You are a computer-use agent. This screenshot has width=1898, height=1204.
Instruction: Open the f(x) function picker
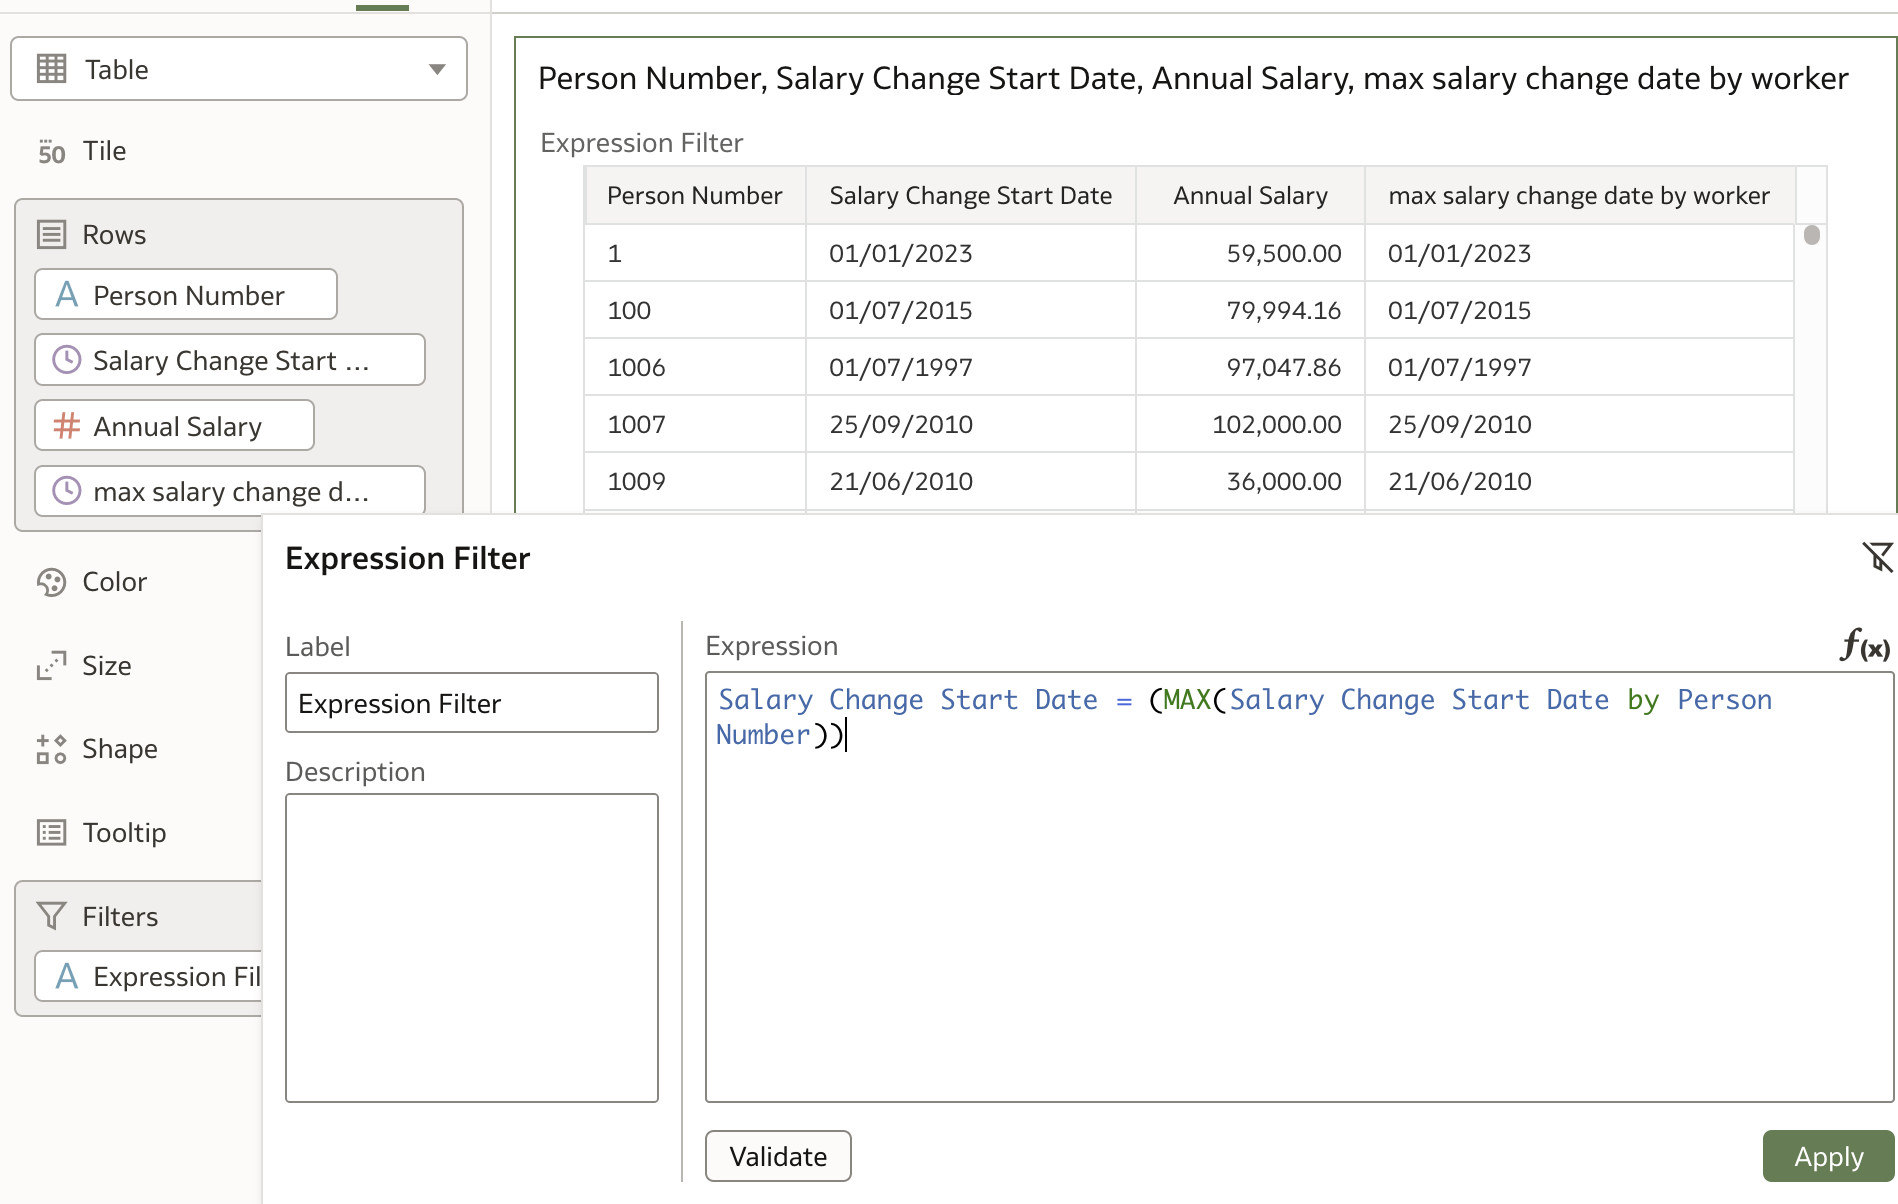click(1865, 646)
